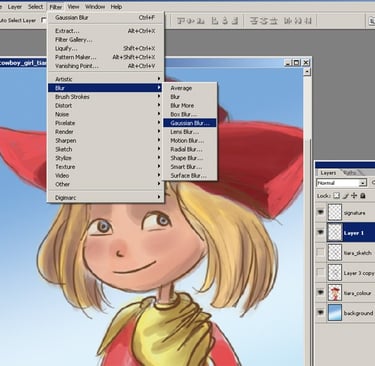The height and width of the screenshot is (366, 375).
Task: Hide the signature layer eye icon
Action: tap(321, 212)
